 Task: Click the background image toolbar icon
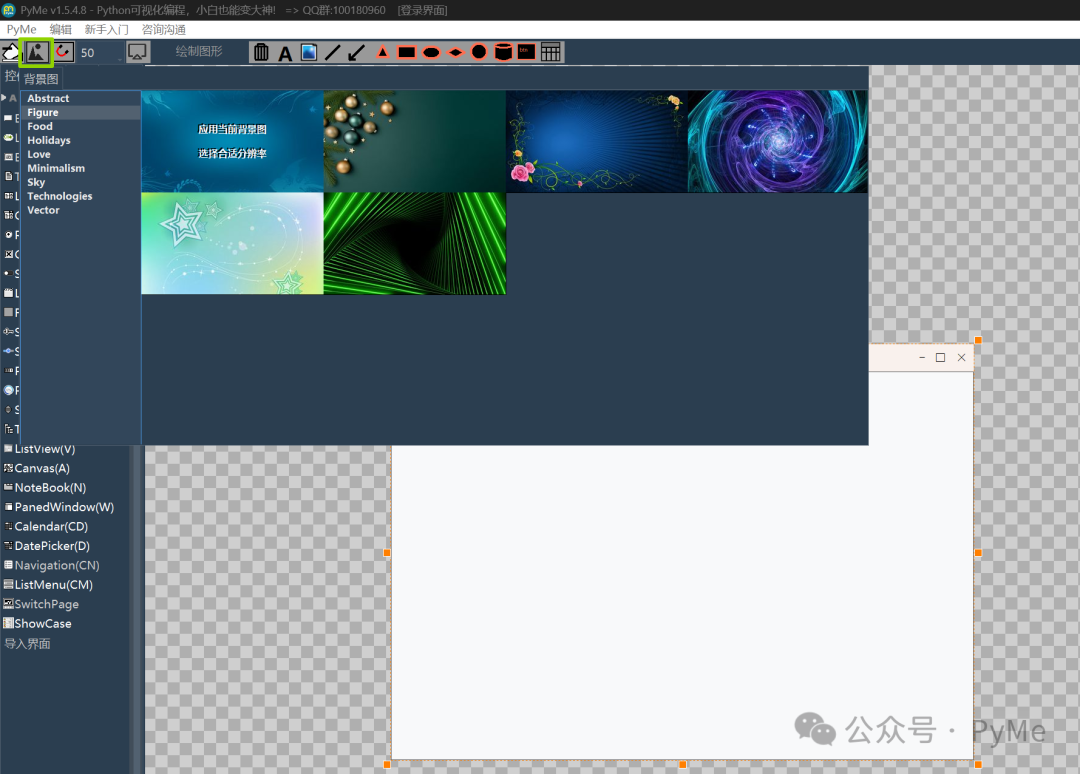(37, 52)
